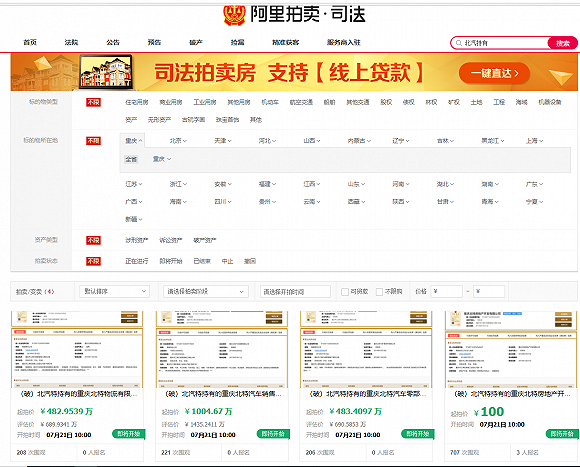Screen dimensions: 580x467
Task: Select 全省 option in the sub-panel
Action: (x=131, y=159)
